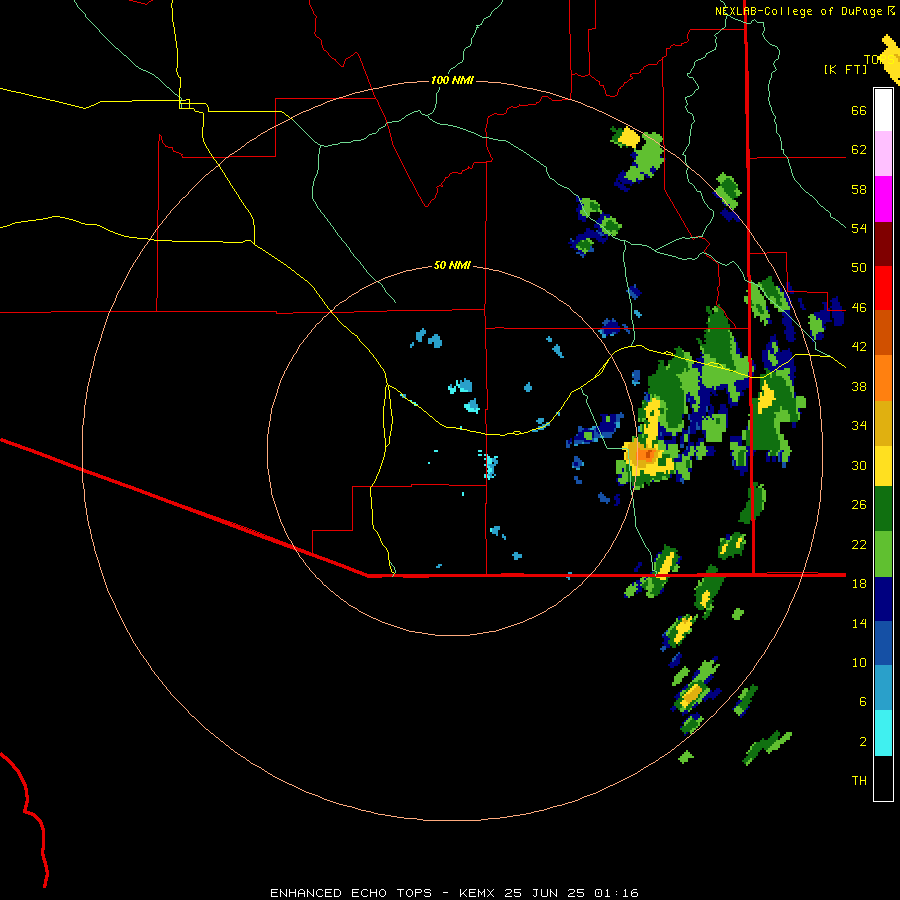Click the bright red legend swatch
The width and height of the screenshot is (900, 900).
(x=883, y=288)
